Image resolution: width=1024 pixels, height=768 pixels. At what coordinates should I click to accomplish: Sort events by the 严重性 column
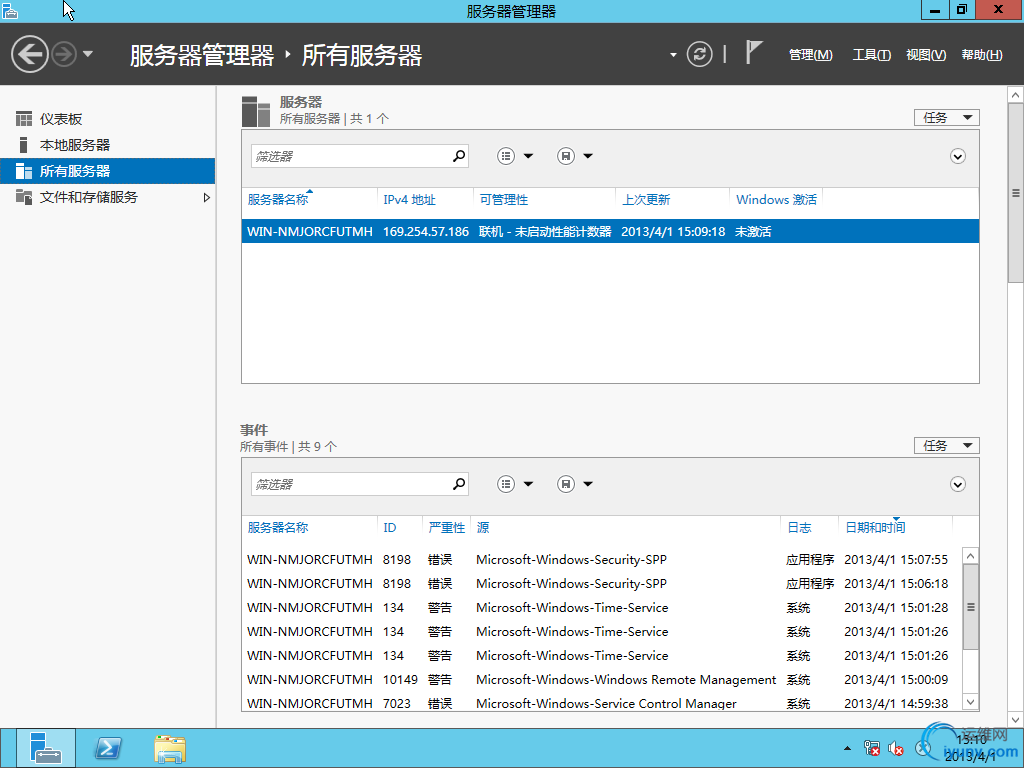tap(447, 528)
